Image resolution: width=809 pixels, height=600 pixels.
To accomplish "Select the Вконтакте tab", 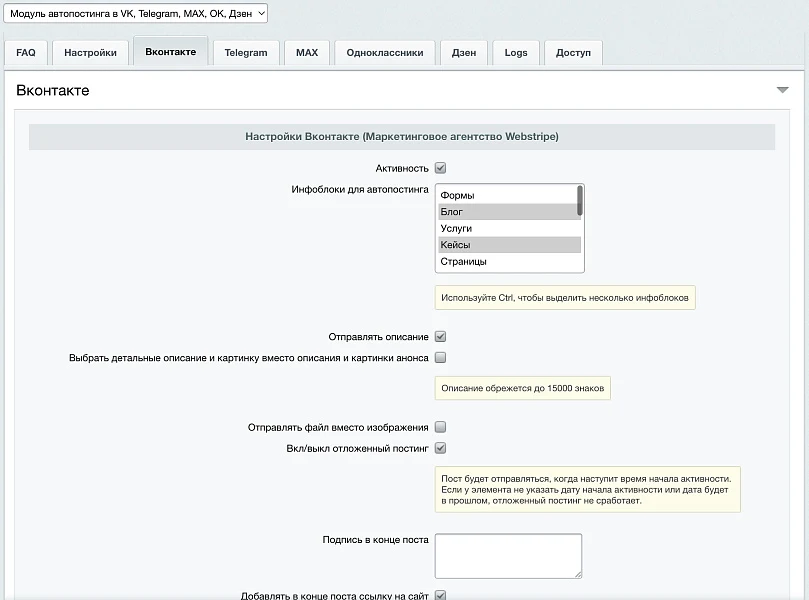I will click(x=171, y=52).
